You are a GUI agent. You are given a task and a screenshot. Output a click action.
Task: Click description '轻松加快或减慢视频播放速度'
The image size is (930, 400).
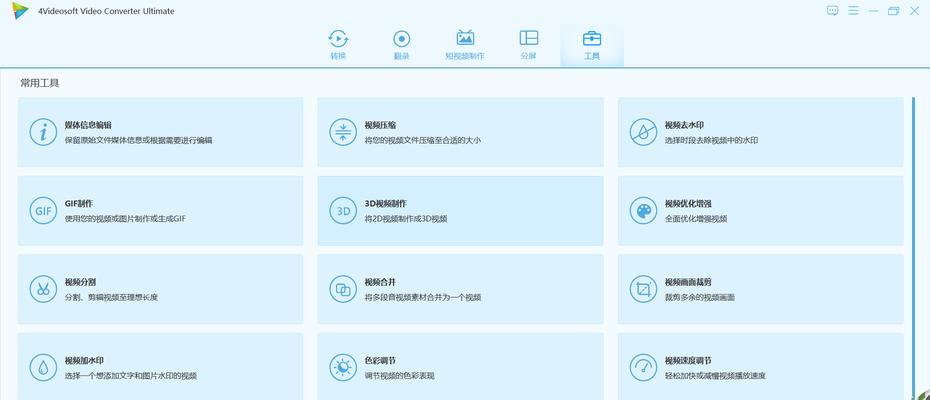pos(715,376)
